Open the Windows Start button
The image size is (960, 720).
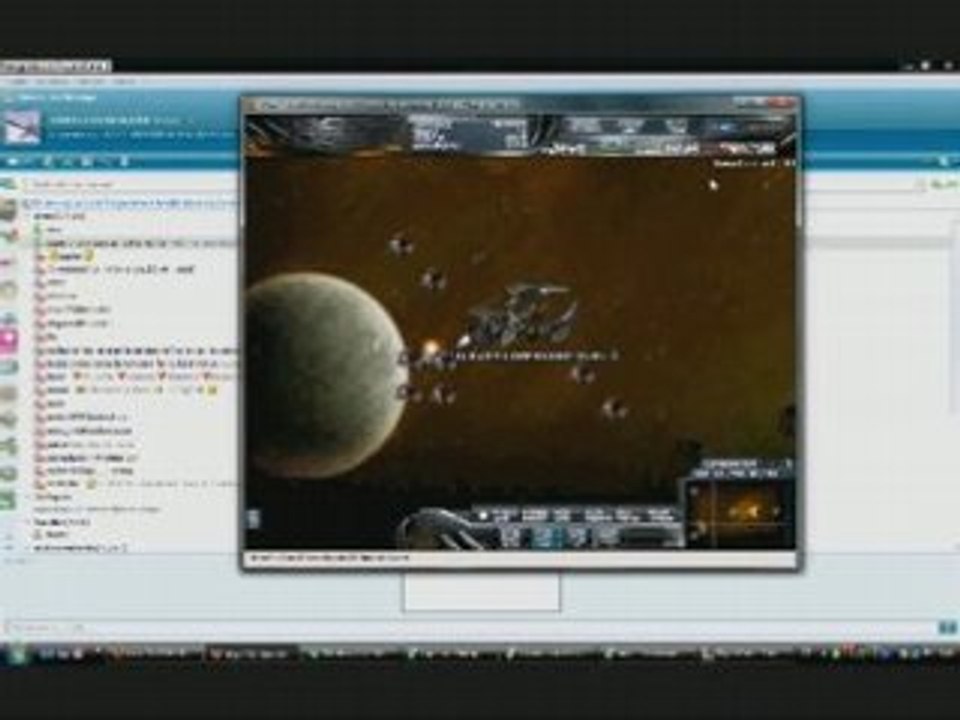click(x=16, y=654)
